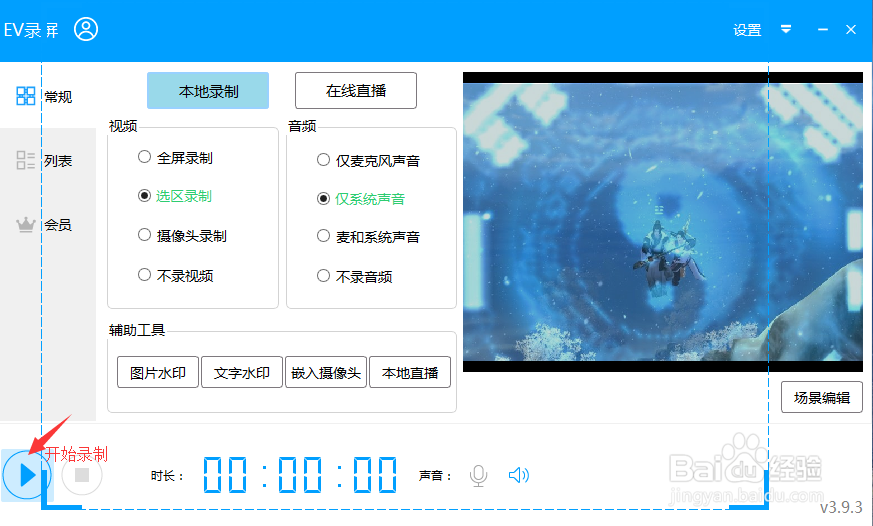Start recording with the play button

pyautogui.click(x=26, y=475)
